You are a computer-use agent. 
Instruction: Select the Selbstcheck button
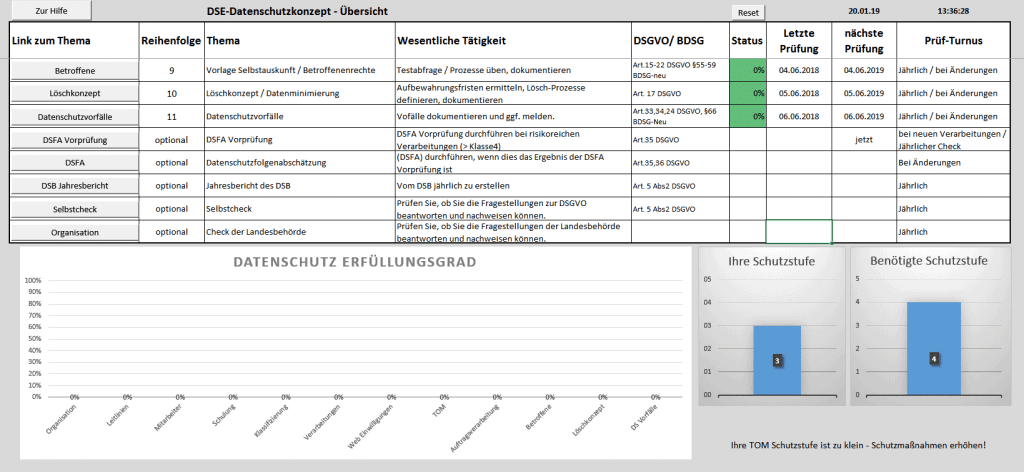(73, 209)
